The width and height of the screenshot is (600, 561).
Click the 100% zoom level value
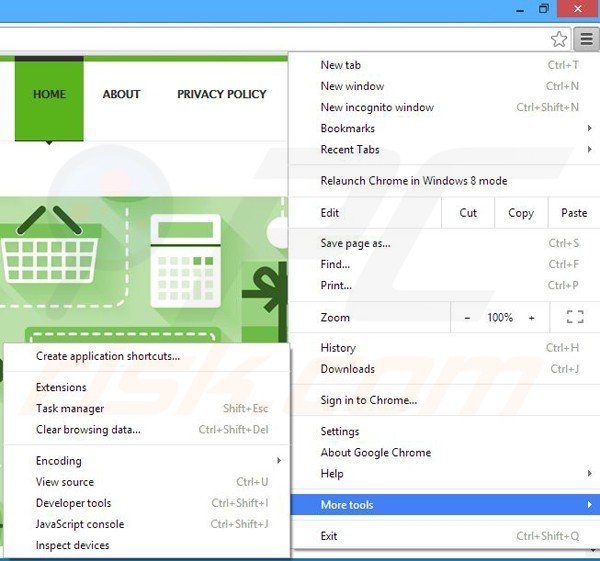500,317
